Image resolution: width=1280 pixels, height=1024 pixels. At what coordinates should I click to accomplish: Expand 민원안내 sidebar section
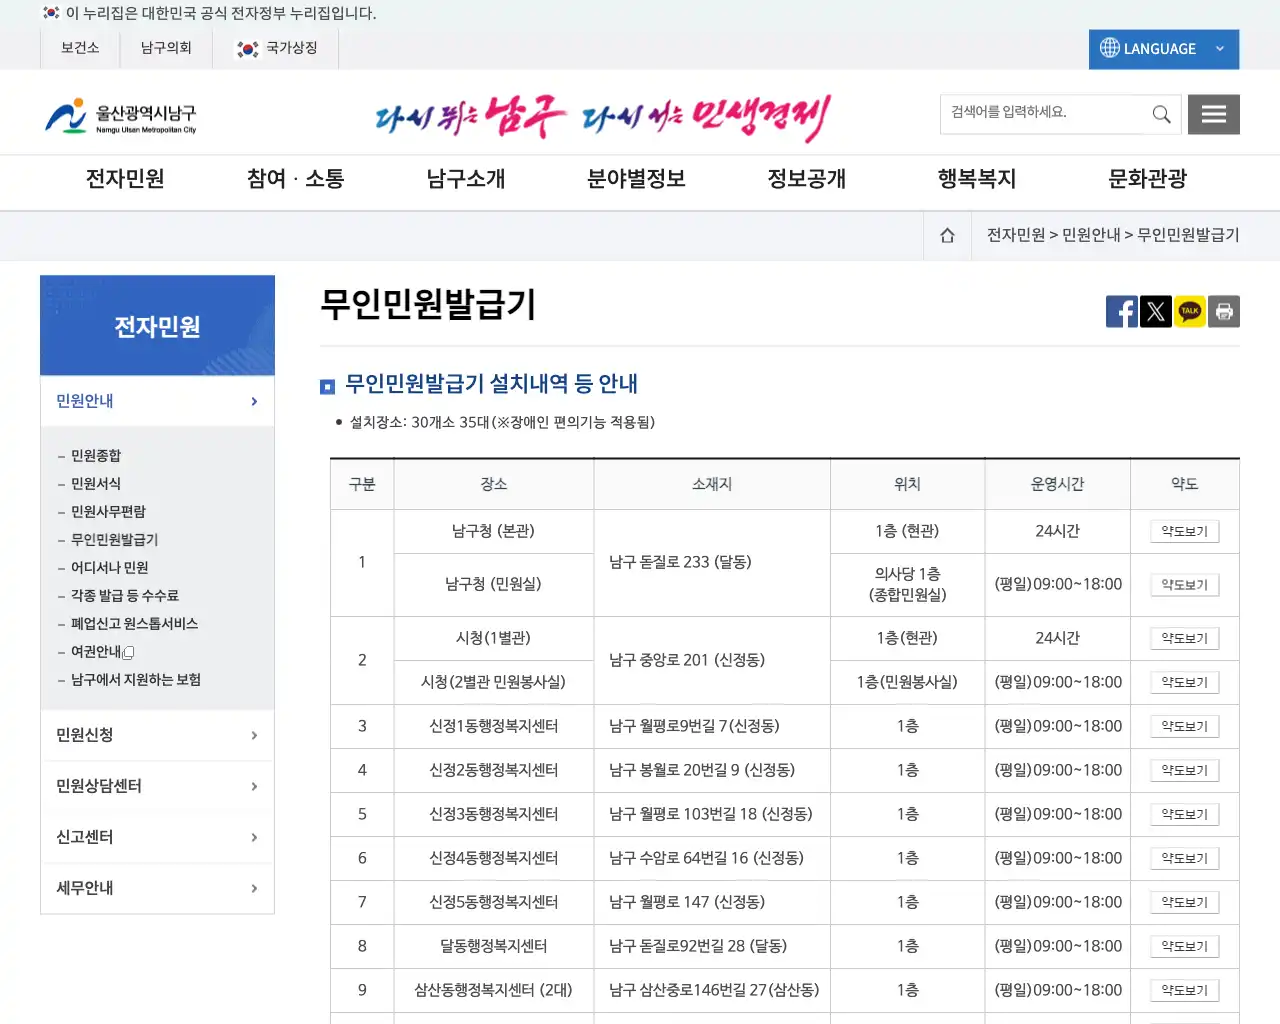point(157,401)
